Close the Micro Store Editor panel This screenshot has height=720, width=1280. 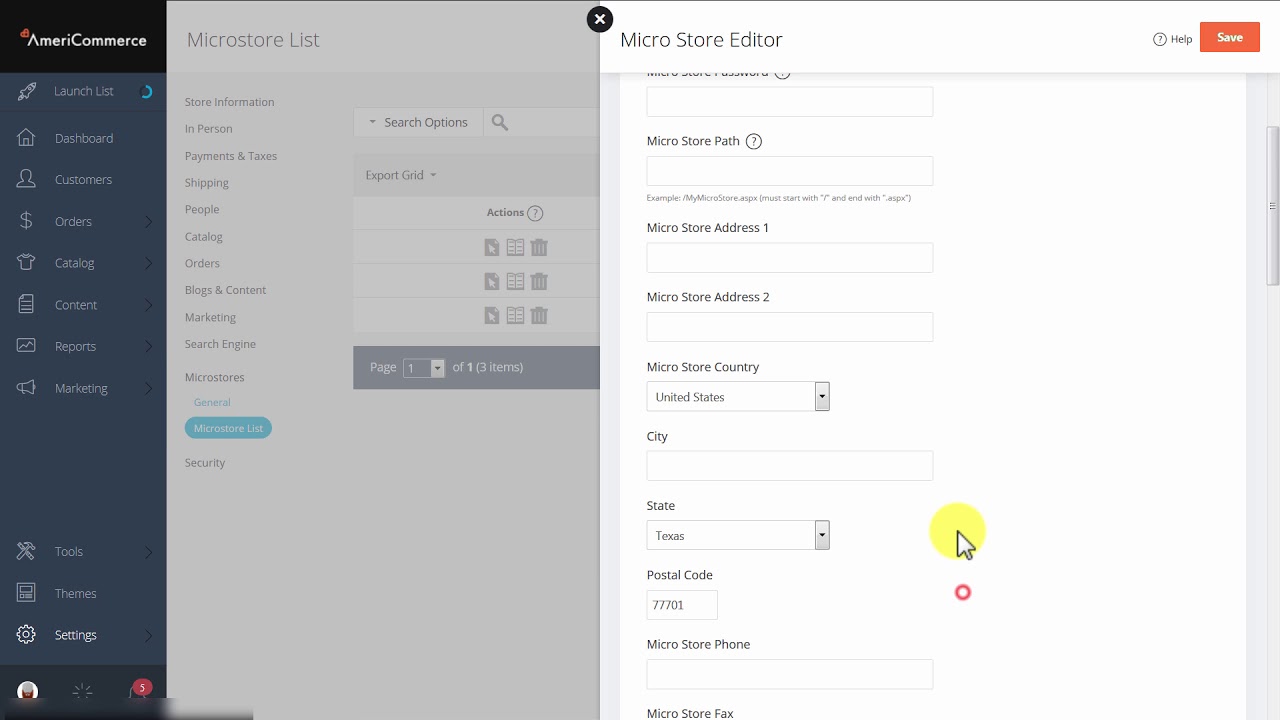pyautogui.click(x=600, y=19)
